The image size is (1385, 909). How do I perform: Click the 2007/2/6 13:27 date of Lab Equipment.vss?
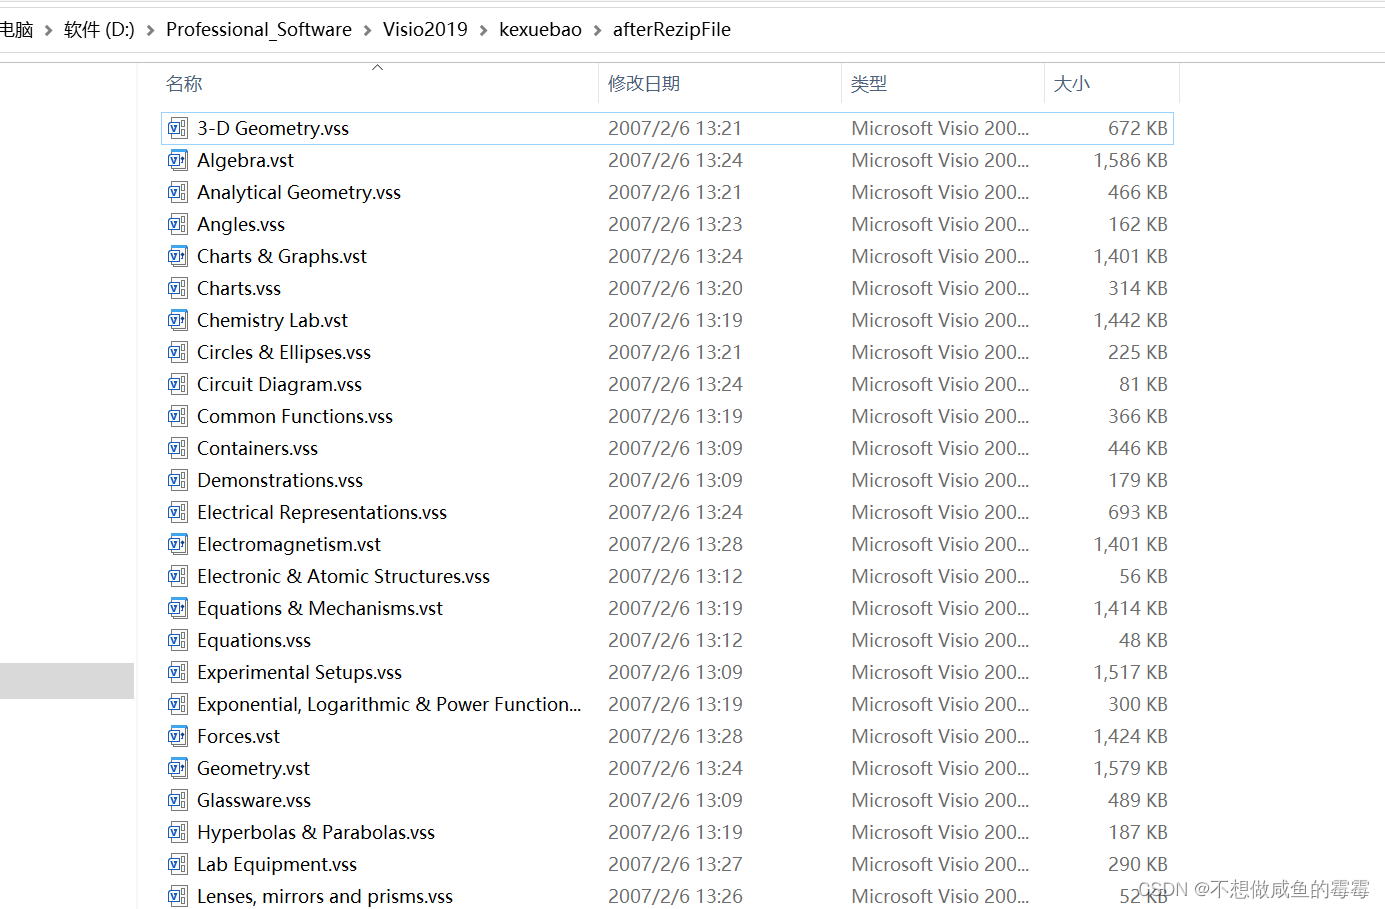675,864
